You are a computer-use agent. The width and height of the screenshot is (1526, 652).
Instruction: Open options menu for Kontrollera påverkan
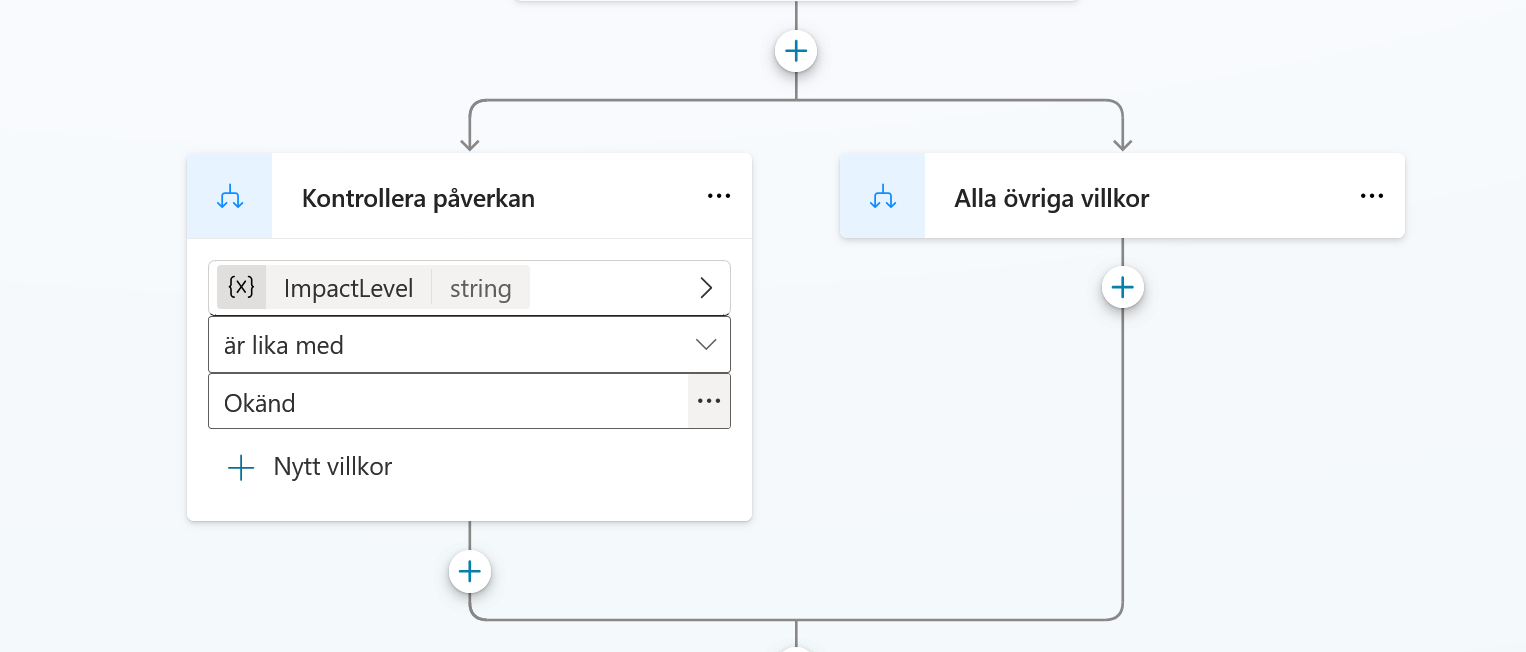pos(719,196)
